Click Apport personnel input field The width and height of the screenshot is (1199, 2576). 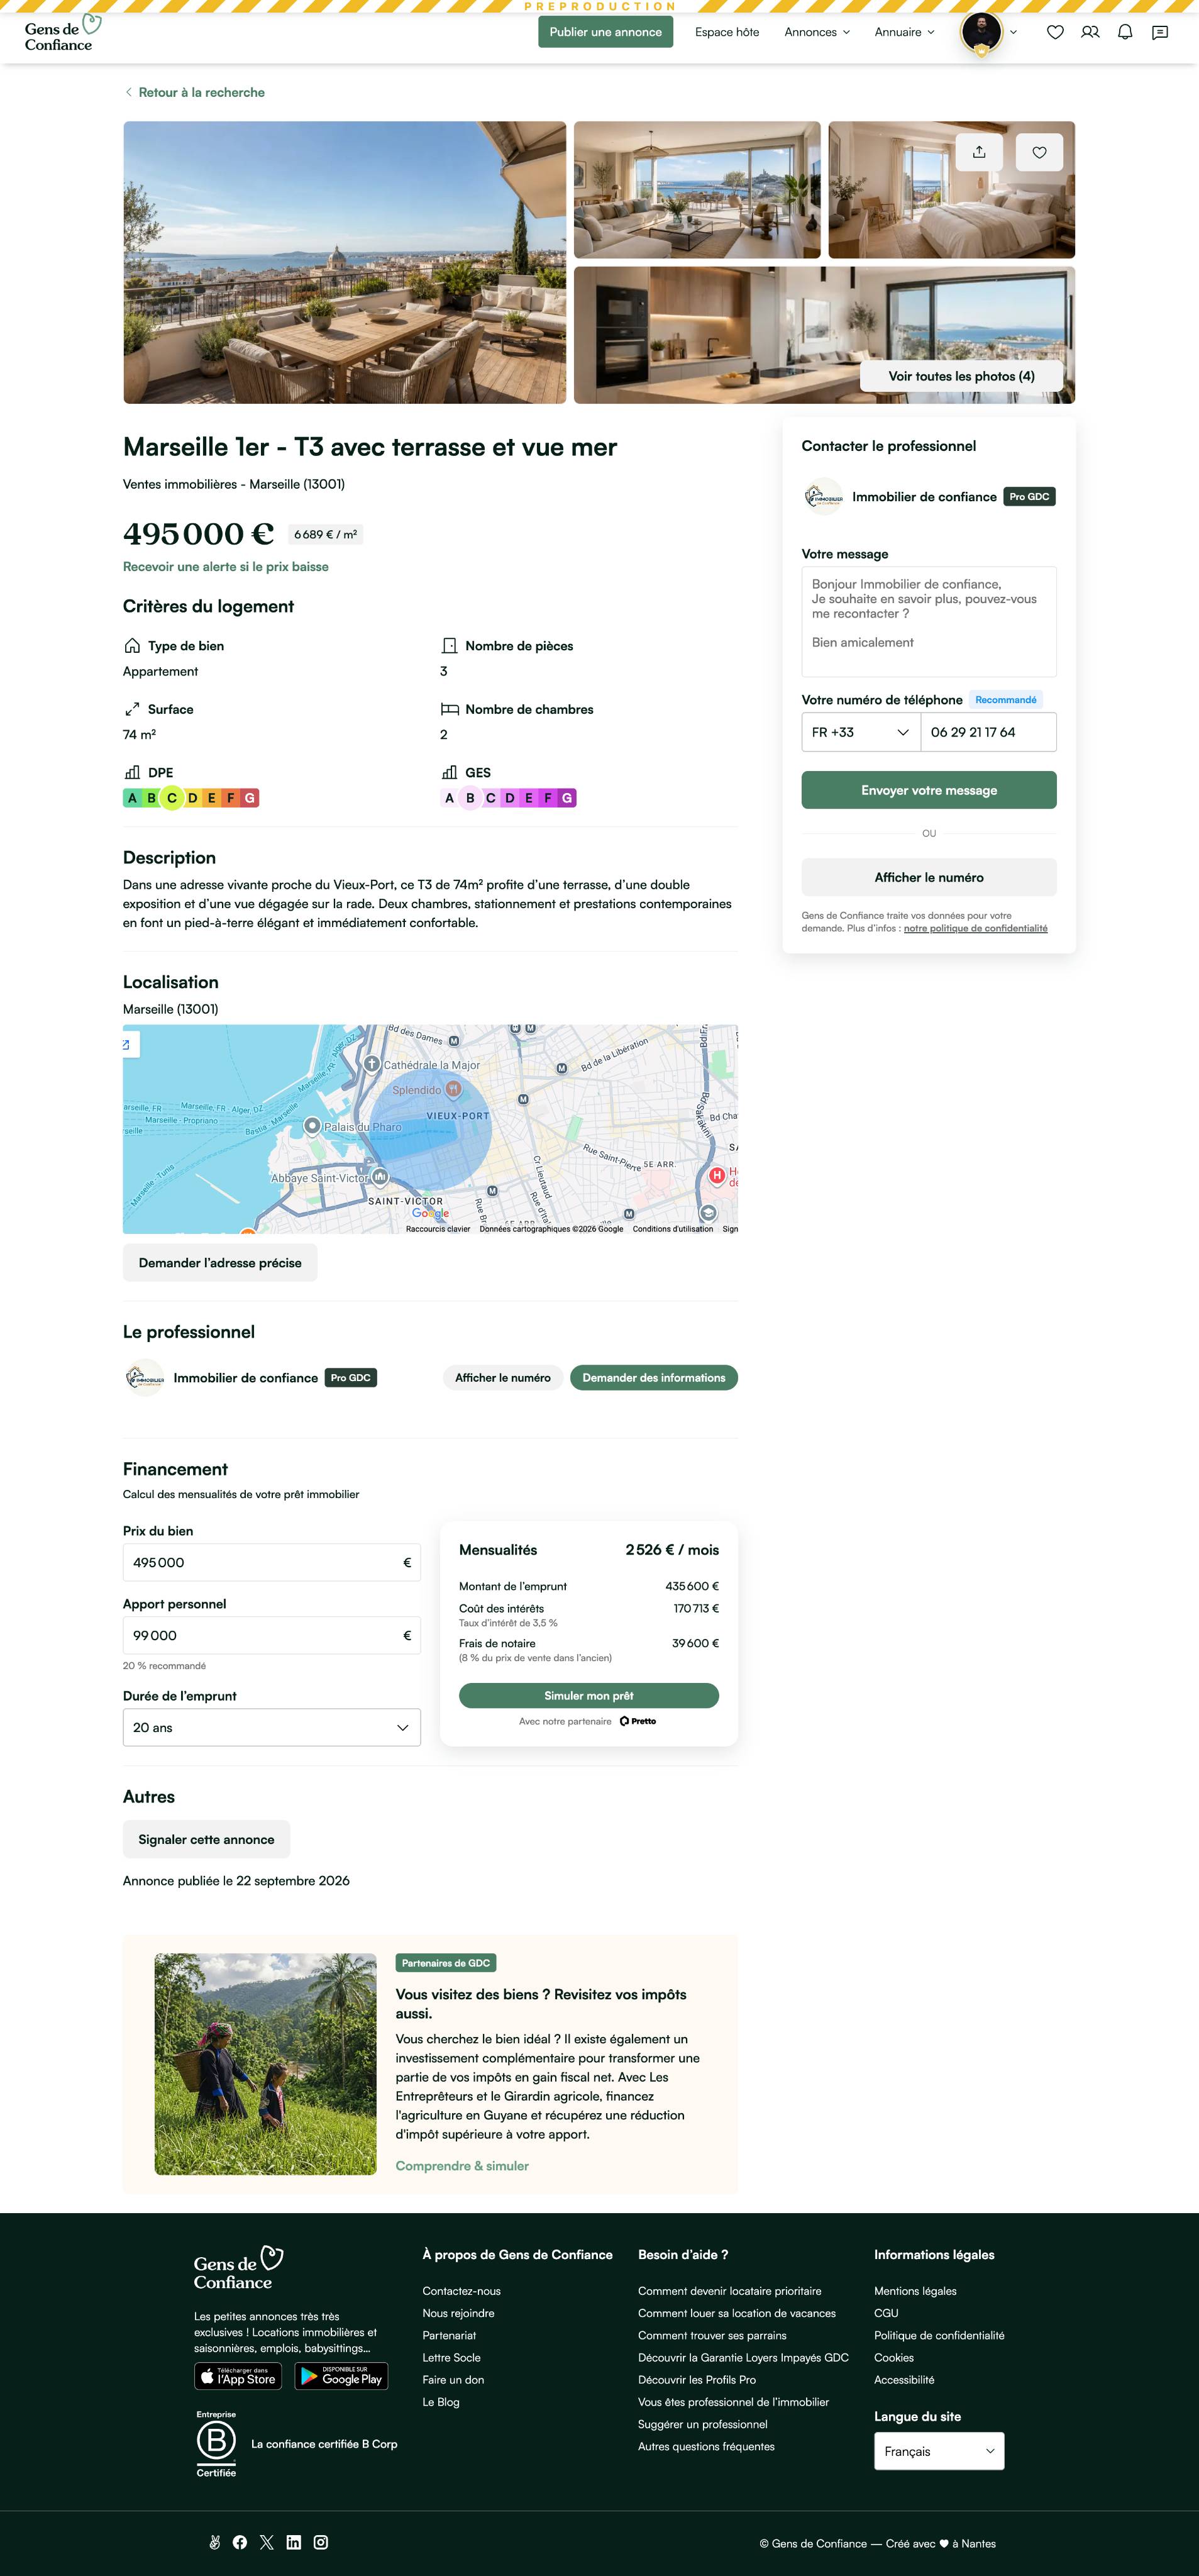[271, 1635]
